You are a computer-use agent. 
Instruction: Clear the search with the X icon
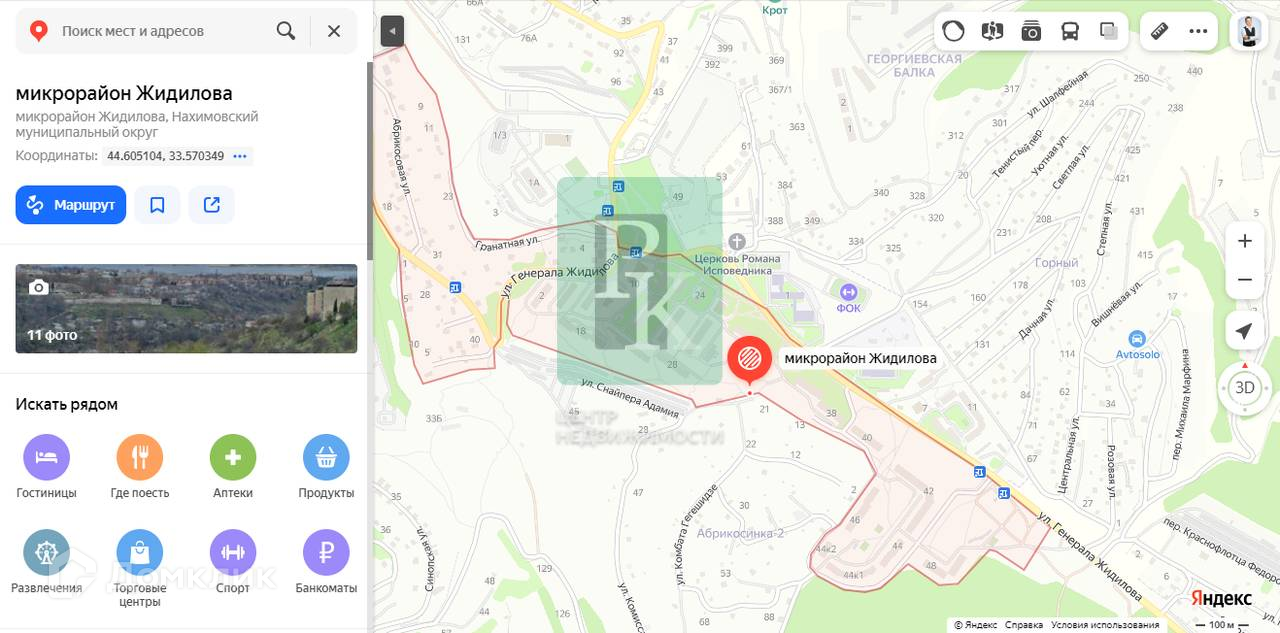(x=334, y=31)
